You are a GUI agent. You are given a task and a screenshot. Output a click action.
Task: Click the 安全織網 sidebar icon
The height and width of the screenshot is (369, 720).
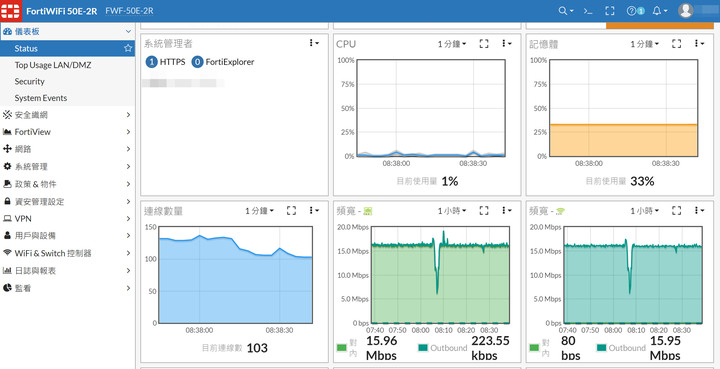(x=7, y=115)
